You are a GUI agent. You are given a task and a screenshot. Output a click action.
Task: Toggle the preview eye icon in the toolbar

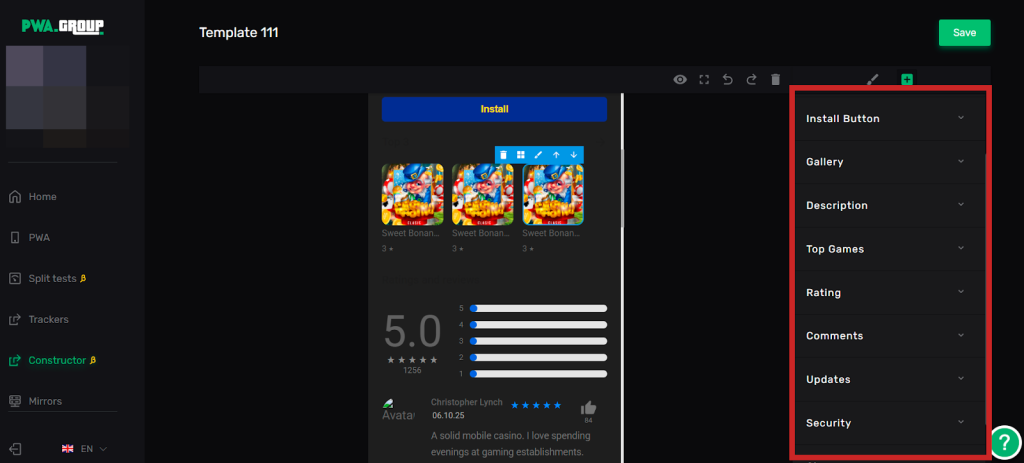click(x=680, y=80)
